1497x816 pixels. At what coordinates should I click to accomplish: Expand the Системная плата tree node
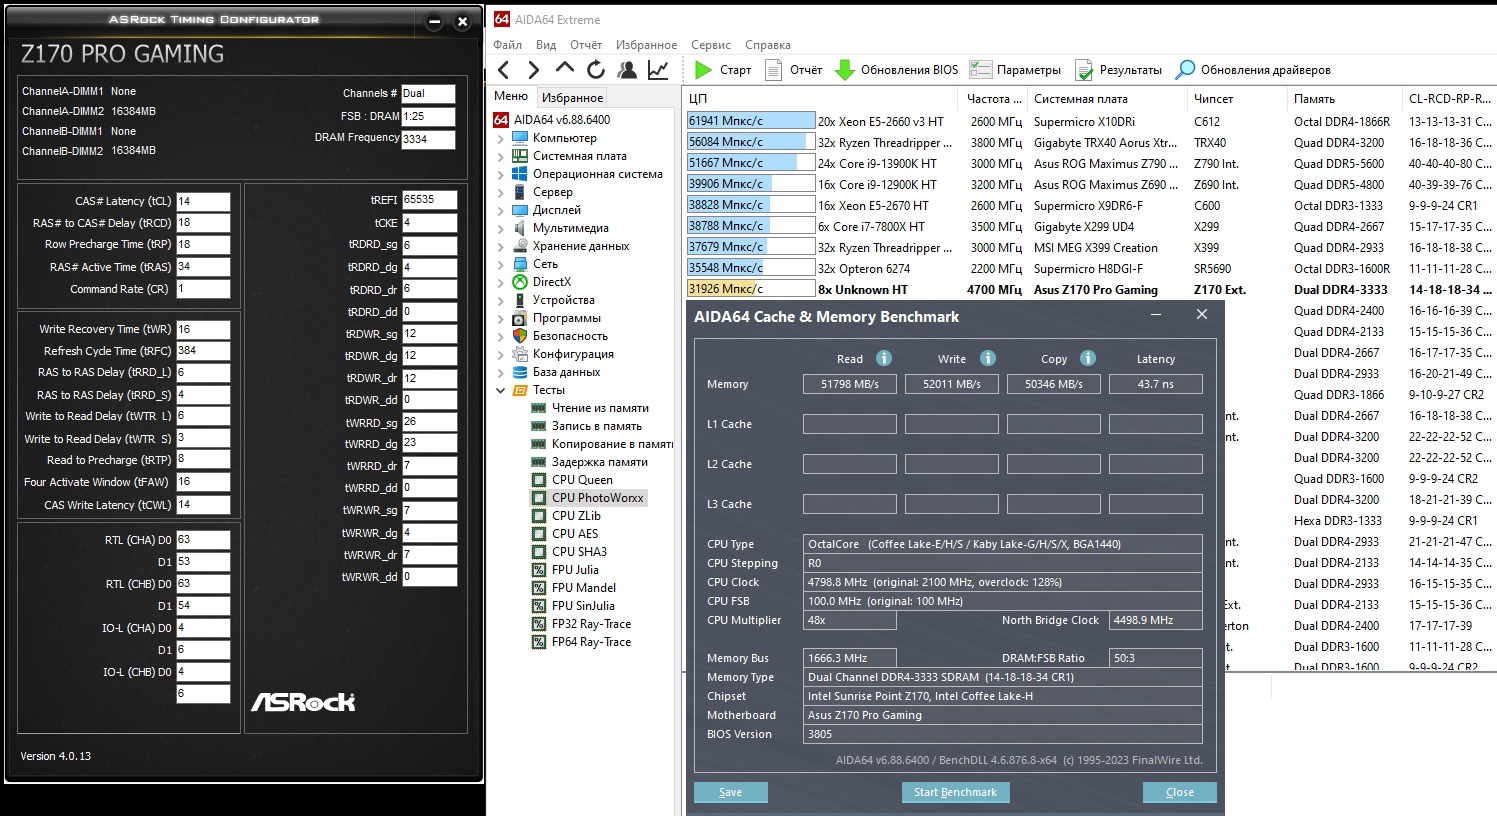click(501, 157)
